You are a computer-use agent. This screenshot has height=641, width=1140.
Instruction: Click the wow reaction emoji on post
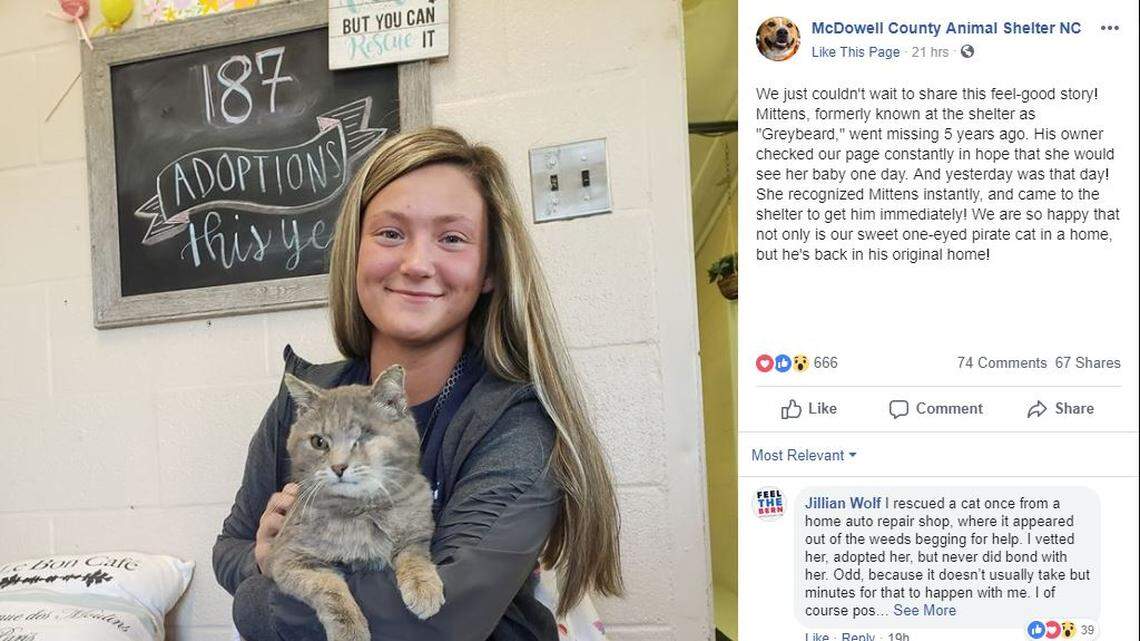click(800, 363)
